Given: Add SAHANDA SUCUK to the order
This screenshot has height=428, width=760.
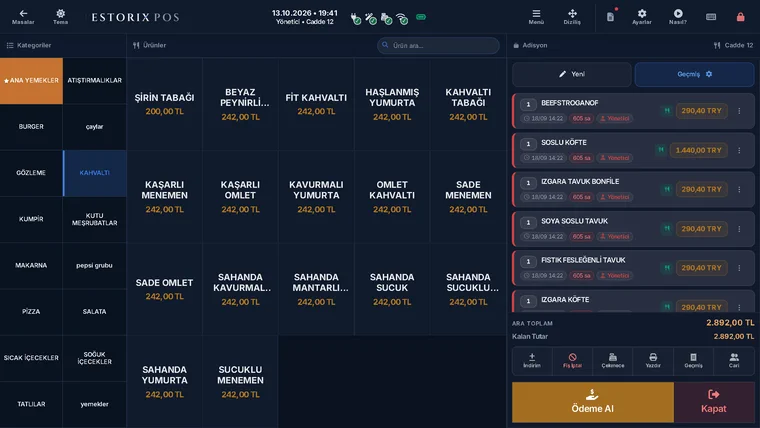Looking at the screenshot, I should click(x=392, y=289).
